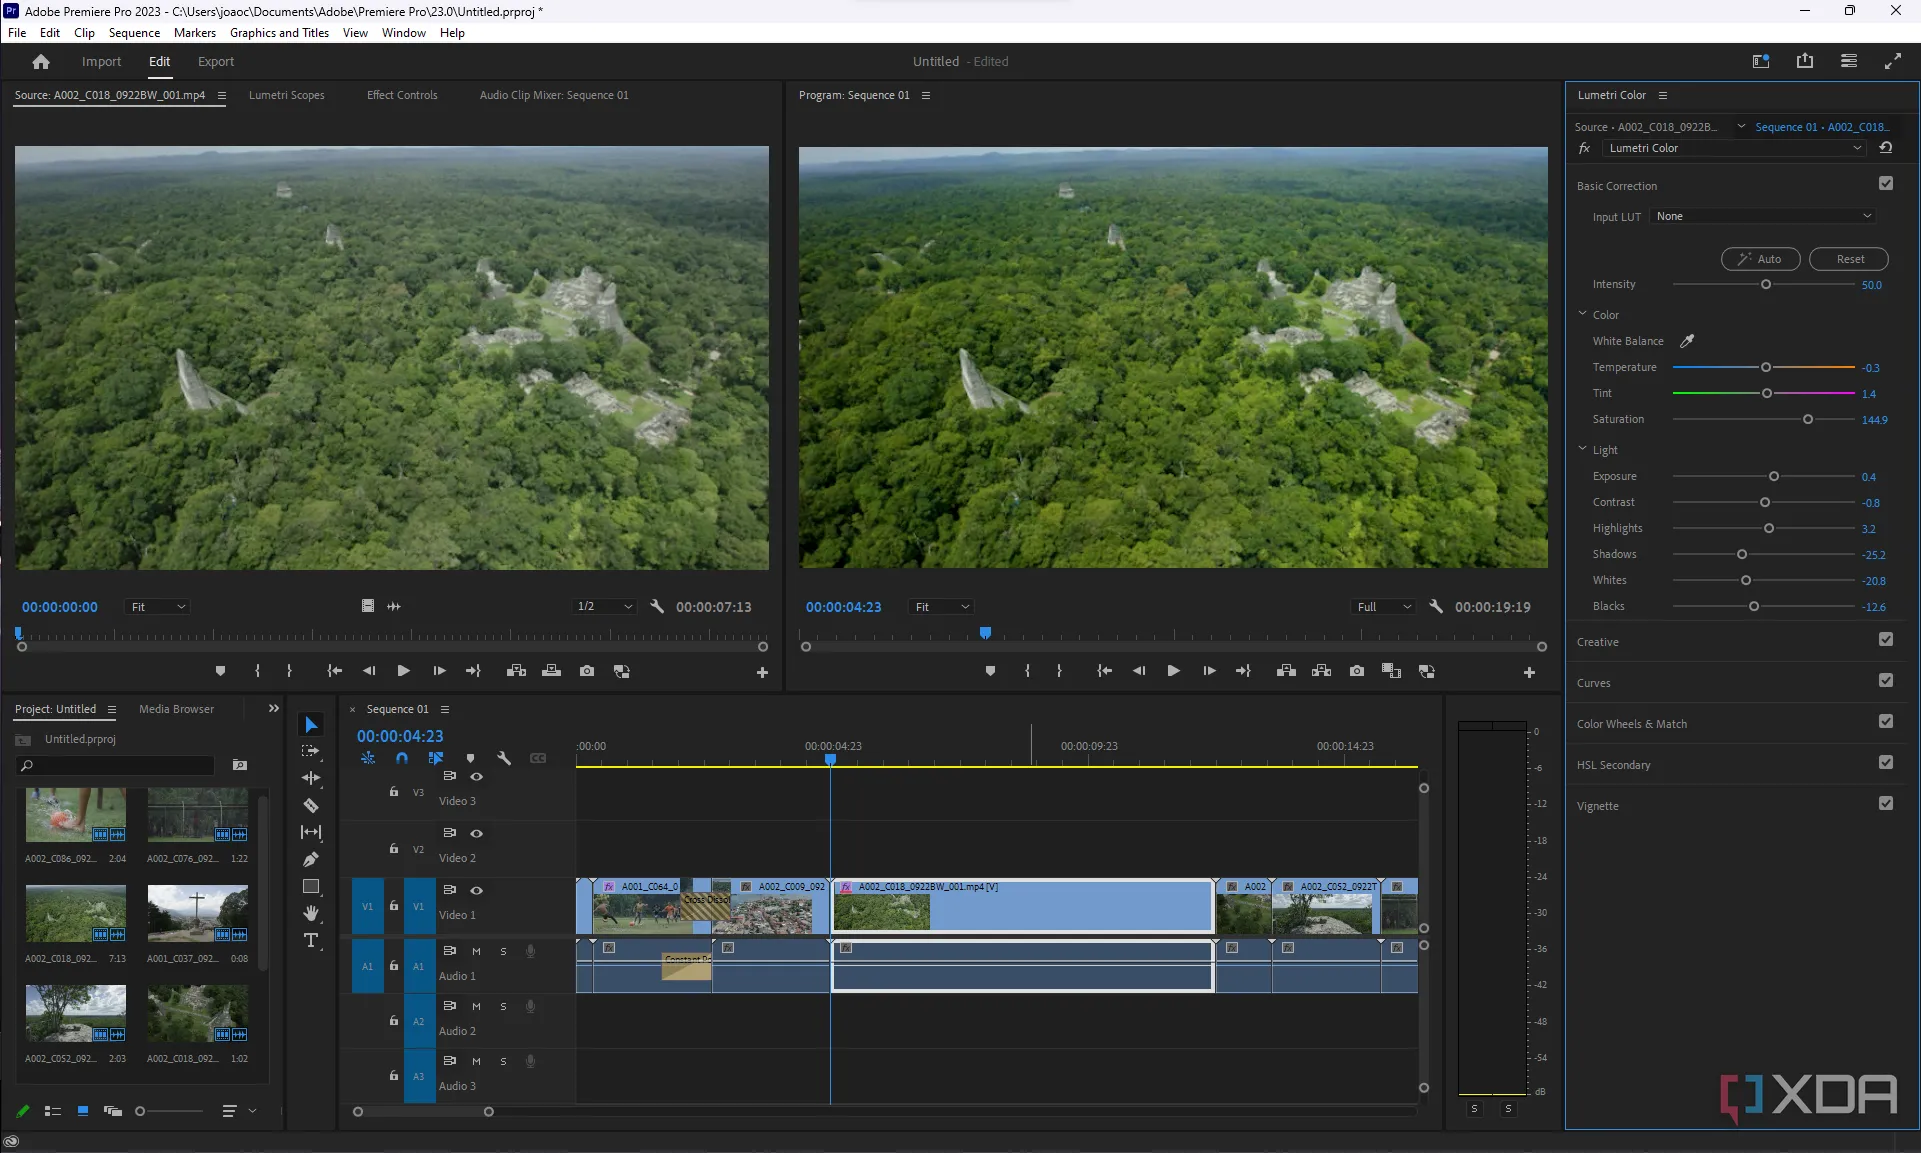Disable the Basic Correction checkbox

[1886, 183]
